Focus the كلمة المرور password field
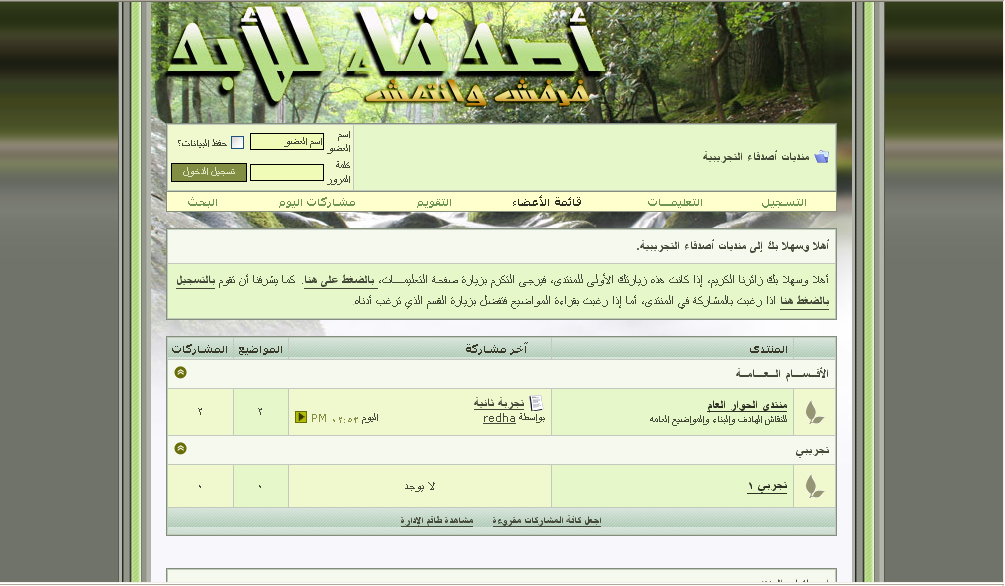The image size is (1005, 586). coord(286,172)
